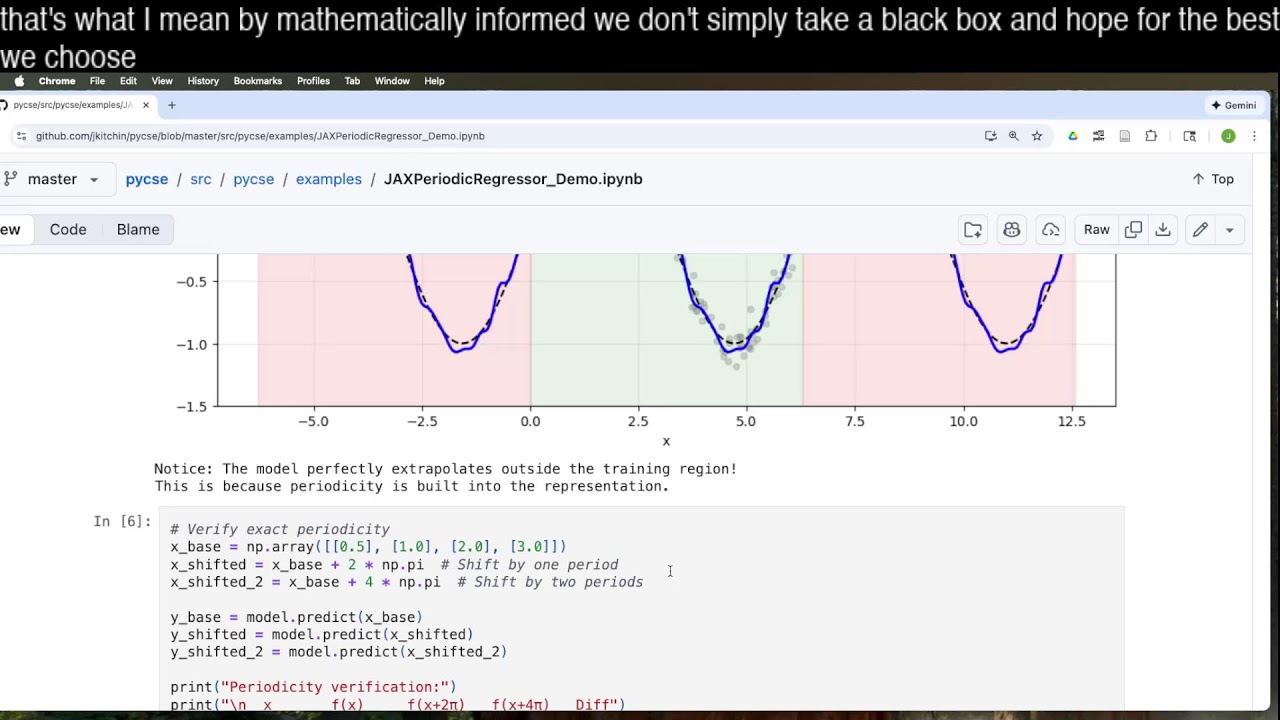Open the green J profile avatar
Screen dimensions: 1280x720
[1228, 136]
